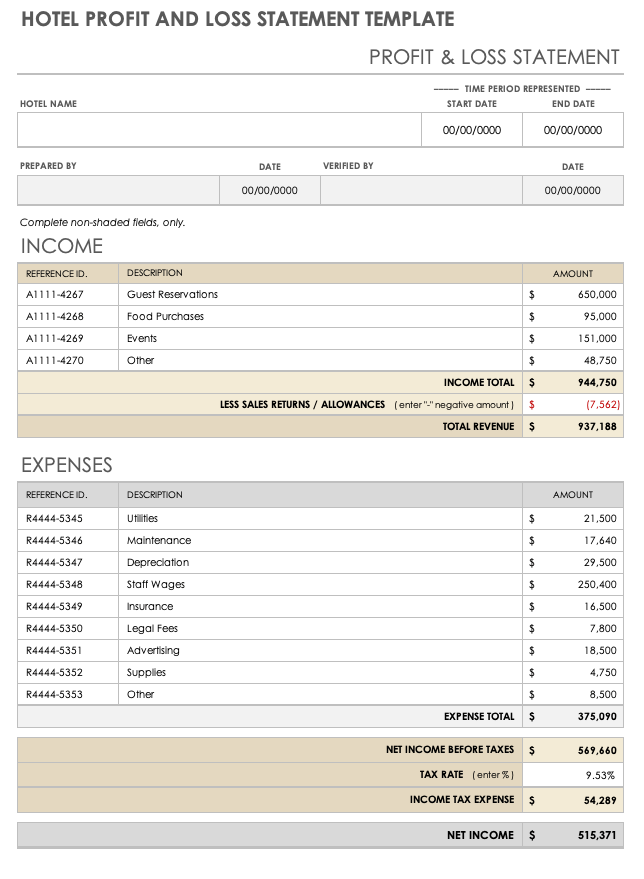This screenshot has width=644, height=879.
Task: Select the Utilities amount 21,500
Action: point(599,519)
